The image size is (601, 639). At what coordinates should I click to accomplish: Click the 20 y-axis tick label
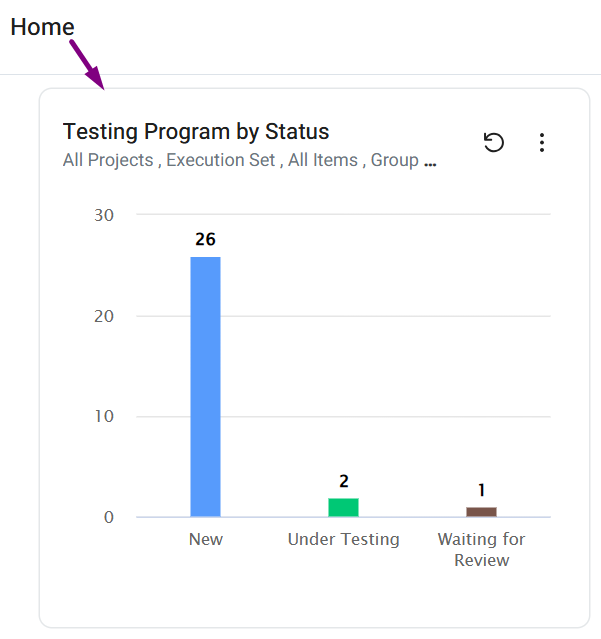(105, 316)
